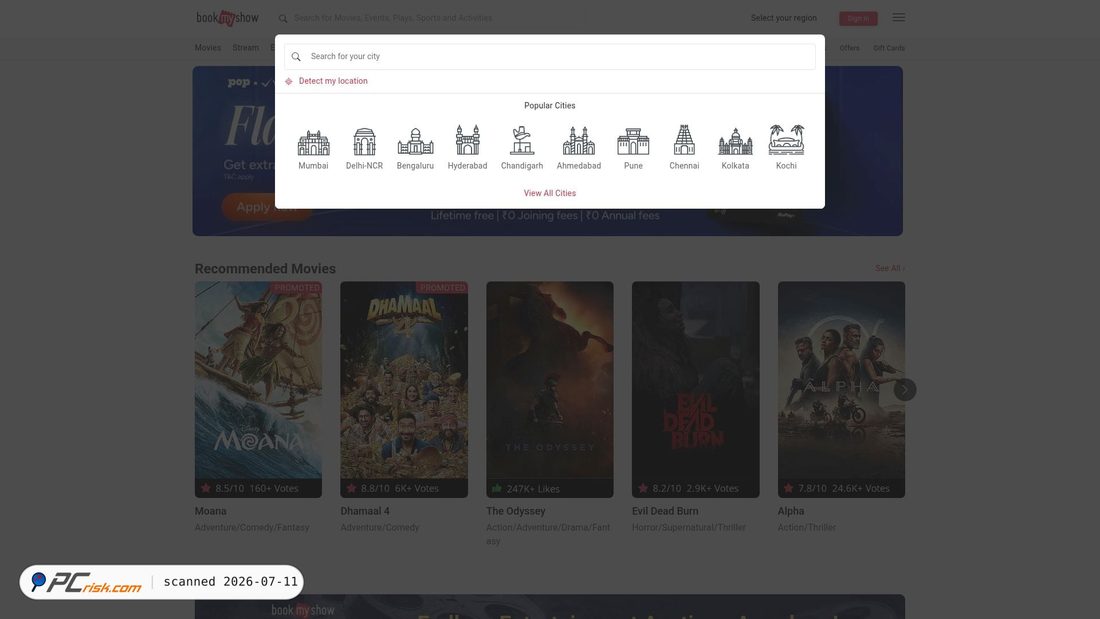Advance the movies carousel with the arrow
The height and width of the screenshot is (619, 1100).
tap(904, 390)
